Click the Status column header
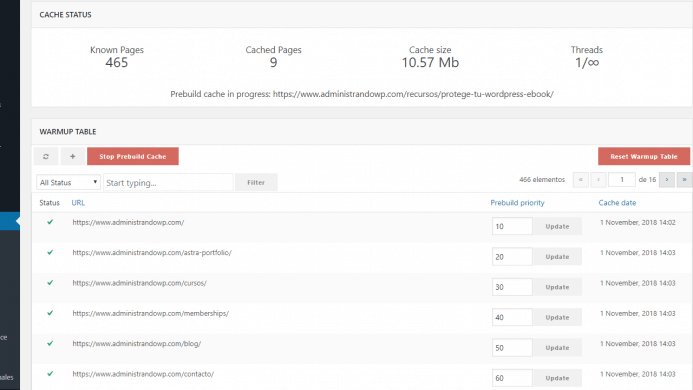This screenshot has width=693, height=390. pos(50,203)
